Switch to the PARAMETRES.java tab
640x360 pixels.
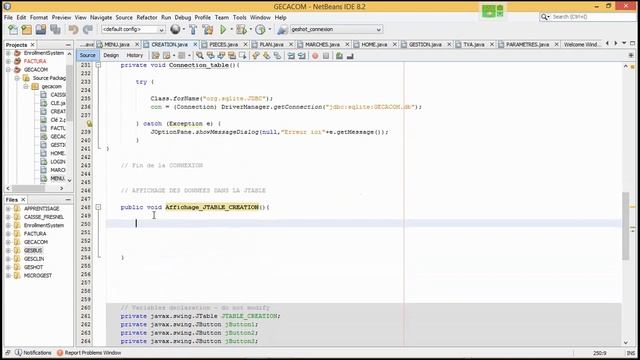pyautogui.click(x=527, y=44)
